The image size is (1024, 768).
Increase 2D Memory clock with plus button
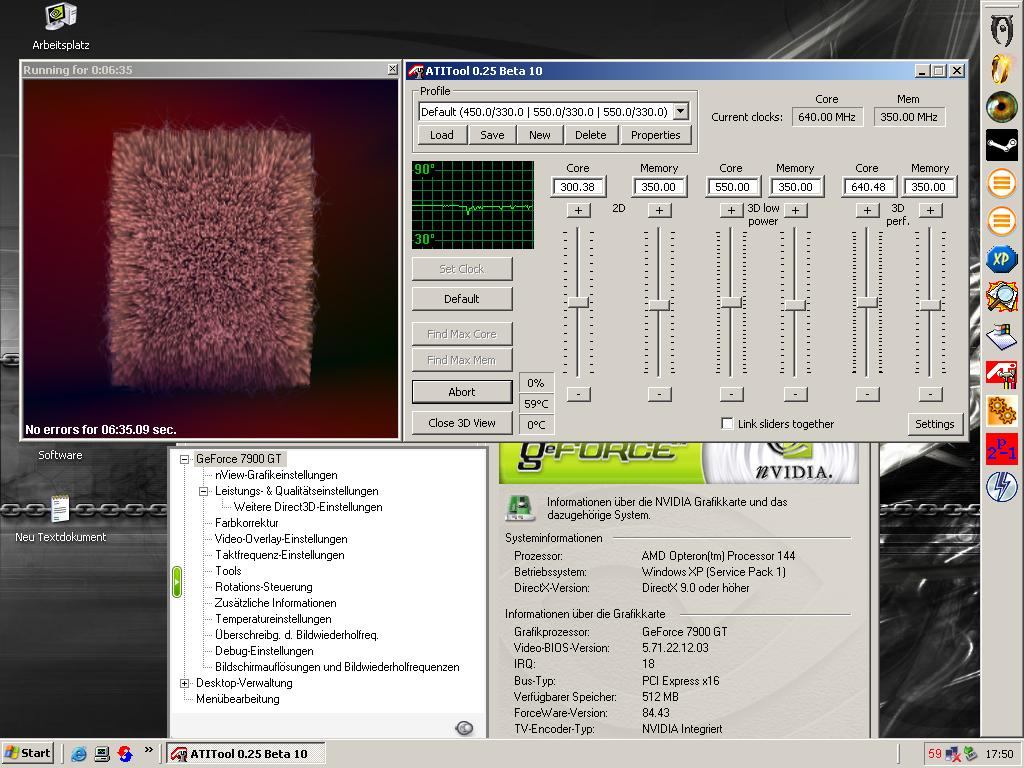[x=660, y=210]
